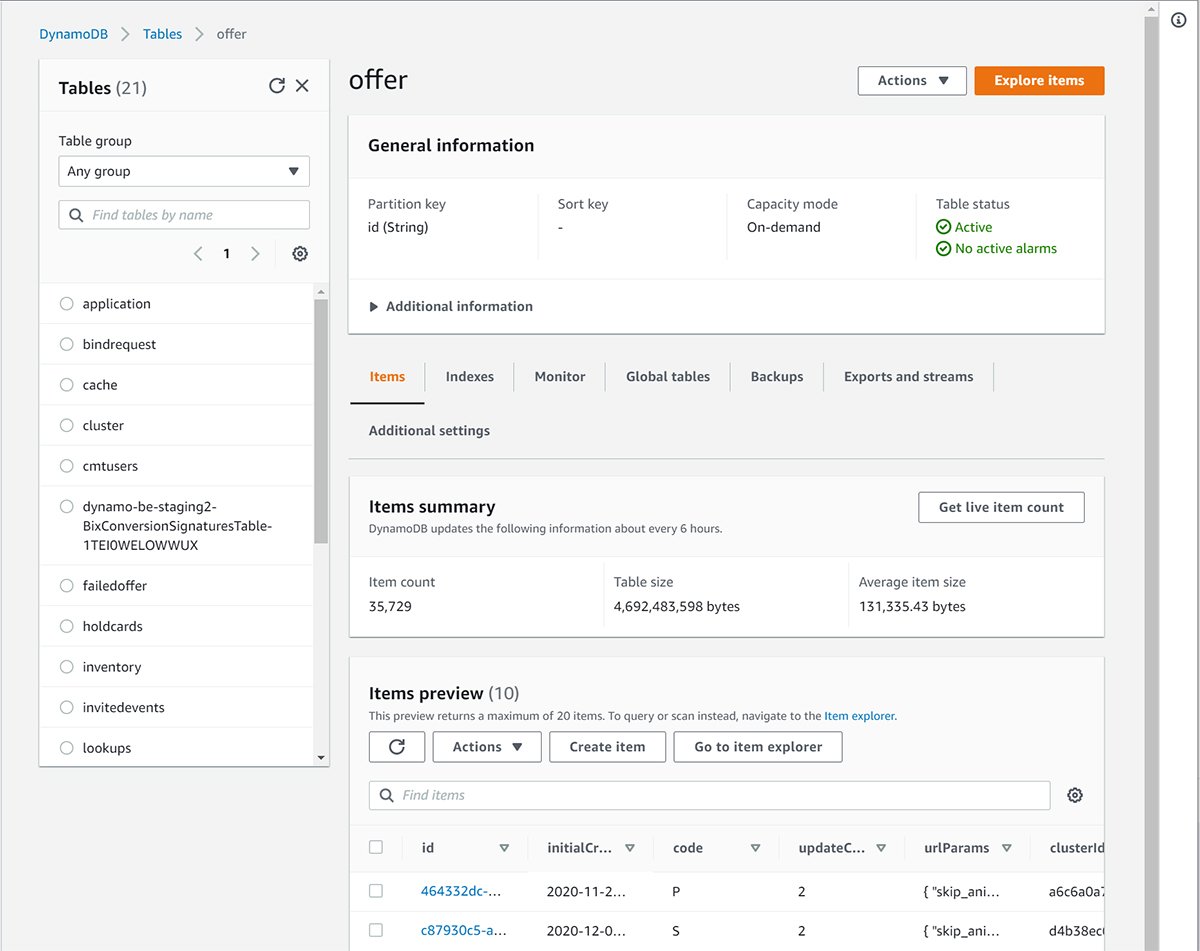Viewport: 1200px width, 951px height.
Task: Open the info panel icon
Action: click(x=1178, y=20)
